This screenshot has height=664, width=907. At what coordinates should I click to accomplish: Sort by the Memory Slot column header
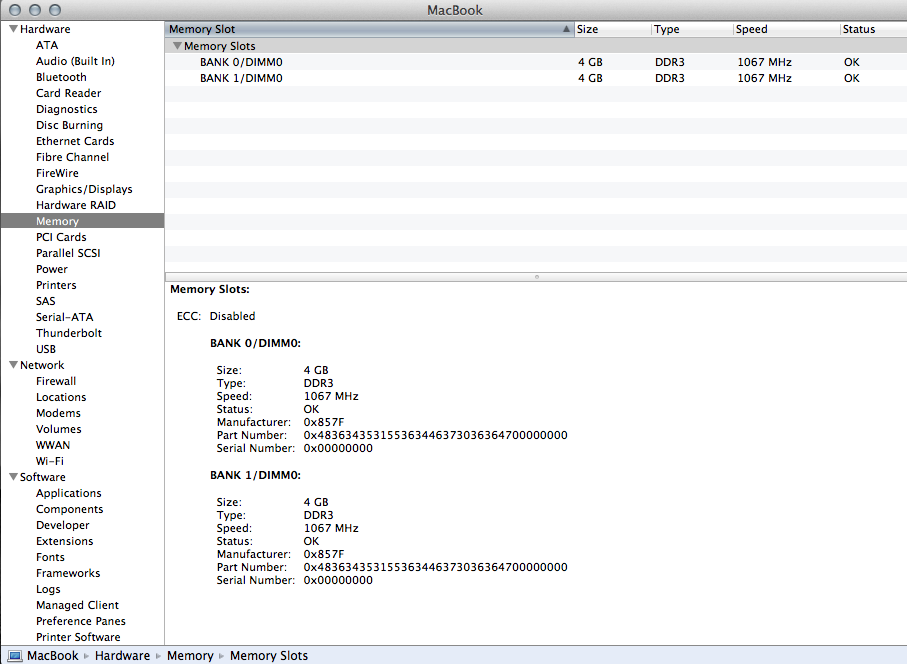click(369, 29)
